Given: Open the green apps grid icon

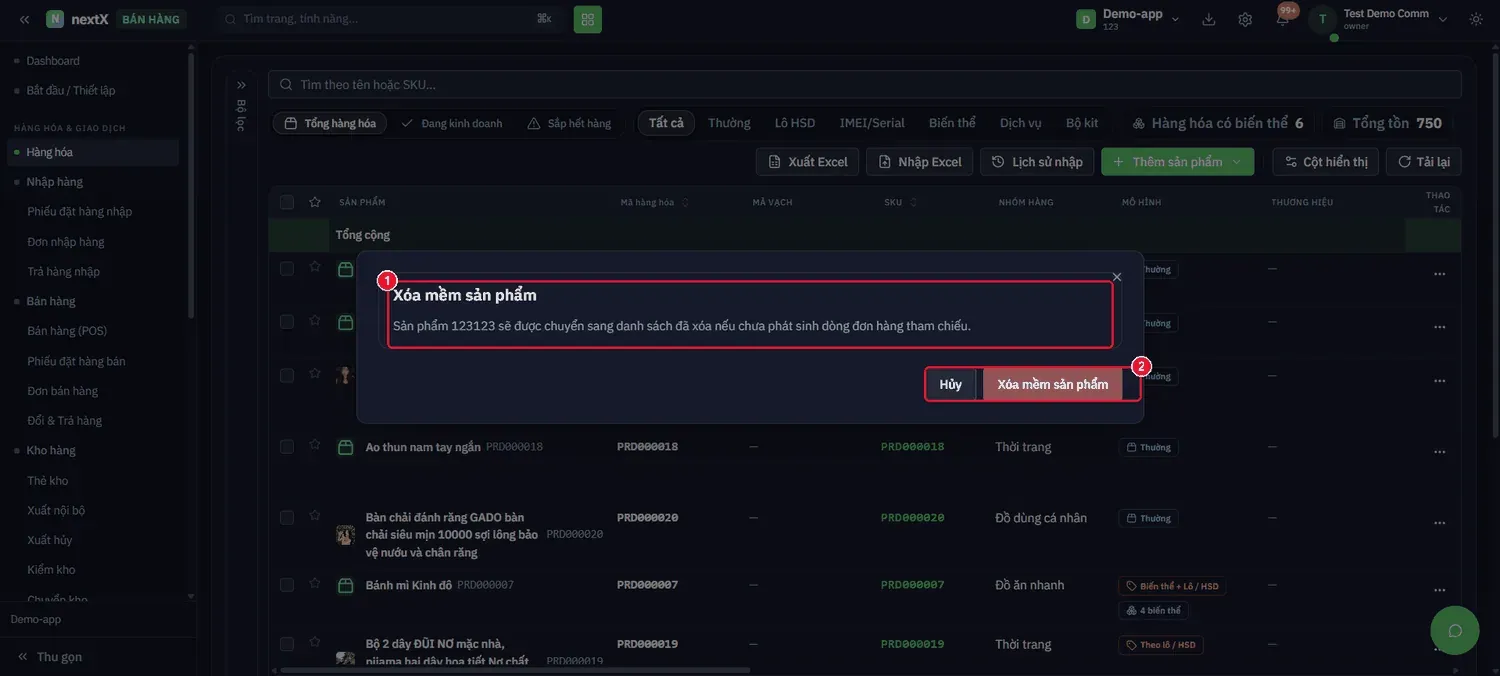Looking at the screenshot, I should (588, 19).
